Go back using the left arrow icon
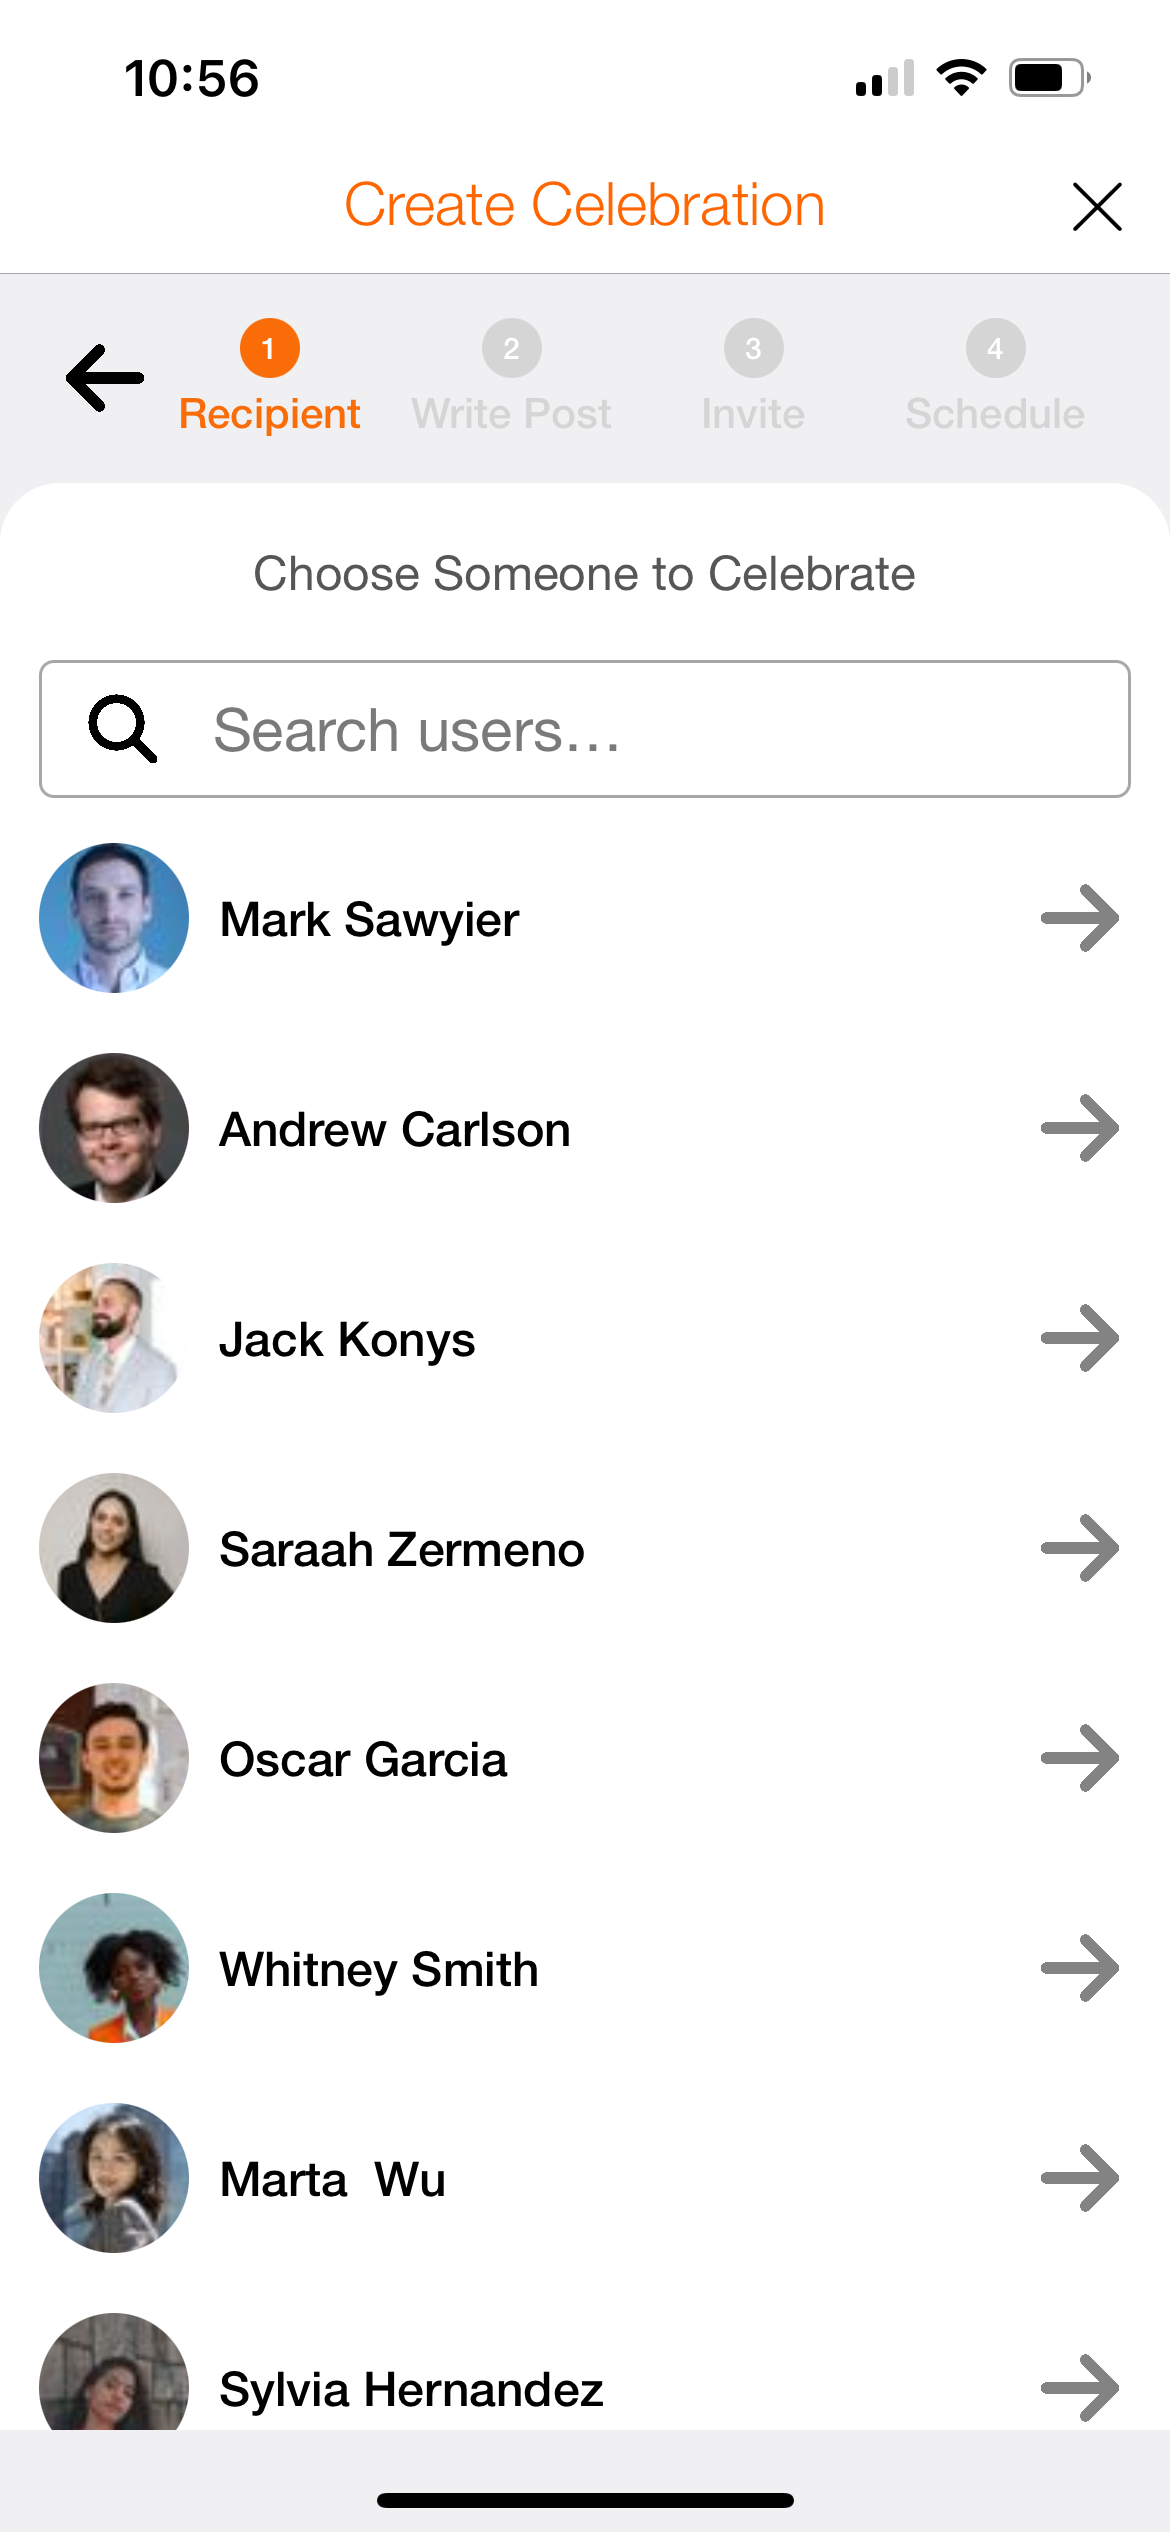 coord(105,378)
